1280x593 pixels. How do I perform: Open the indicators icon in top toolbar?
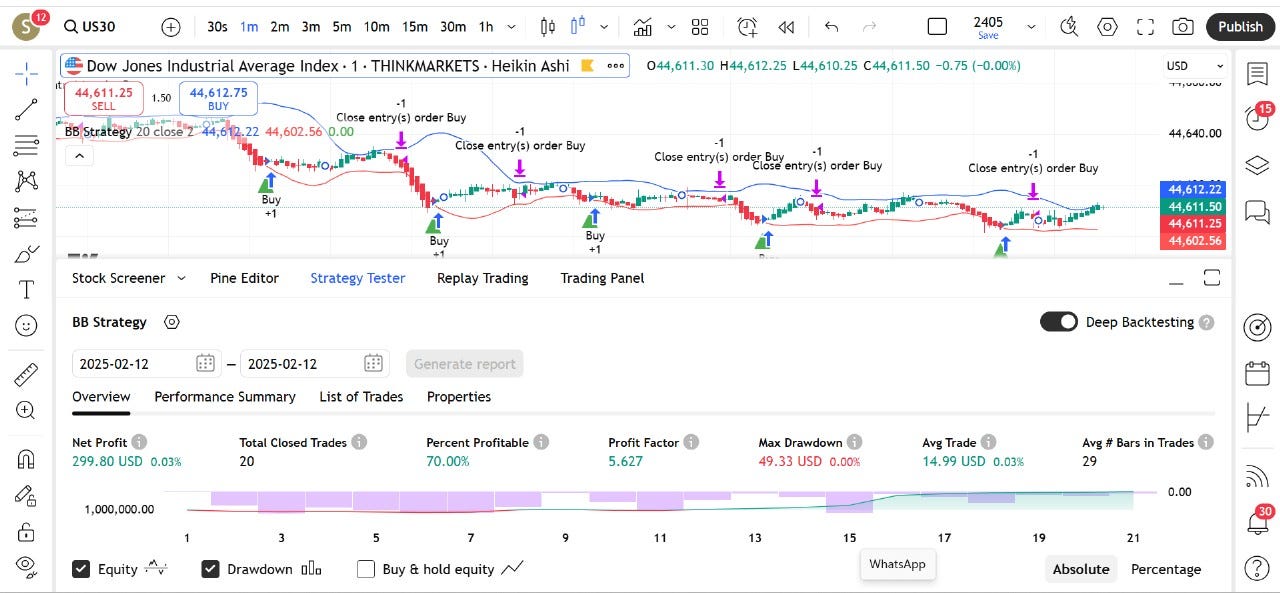tap(643, 27)
